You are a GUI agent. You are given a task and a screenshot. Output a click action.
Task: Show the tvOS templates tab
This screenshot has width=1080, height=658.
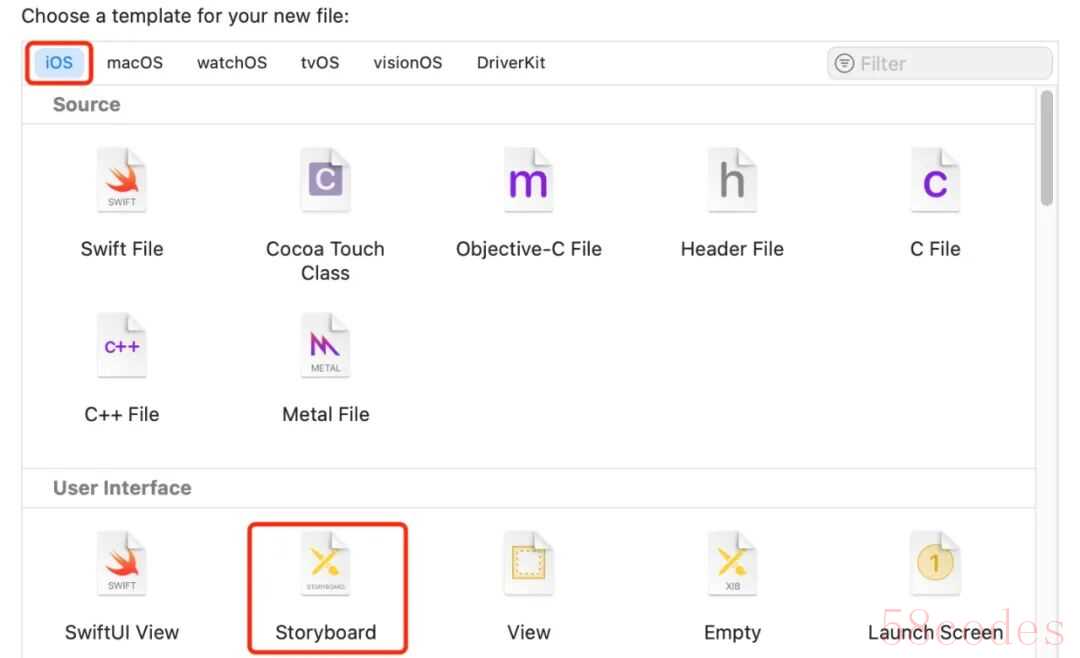320,63
